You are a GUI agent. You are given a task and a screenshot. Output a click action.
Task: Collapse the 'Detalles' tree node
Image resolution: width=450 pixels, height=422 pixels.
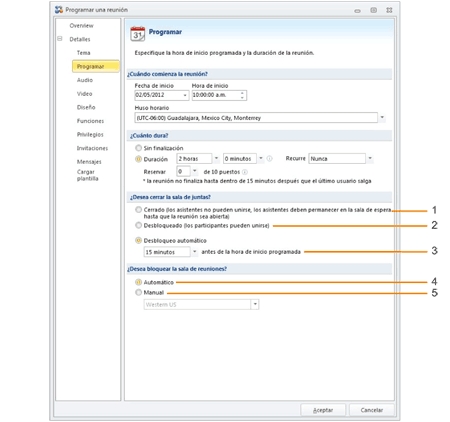[60, 39]
